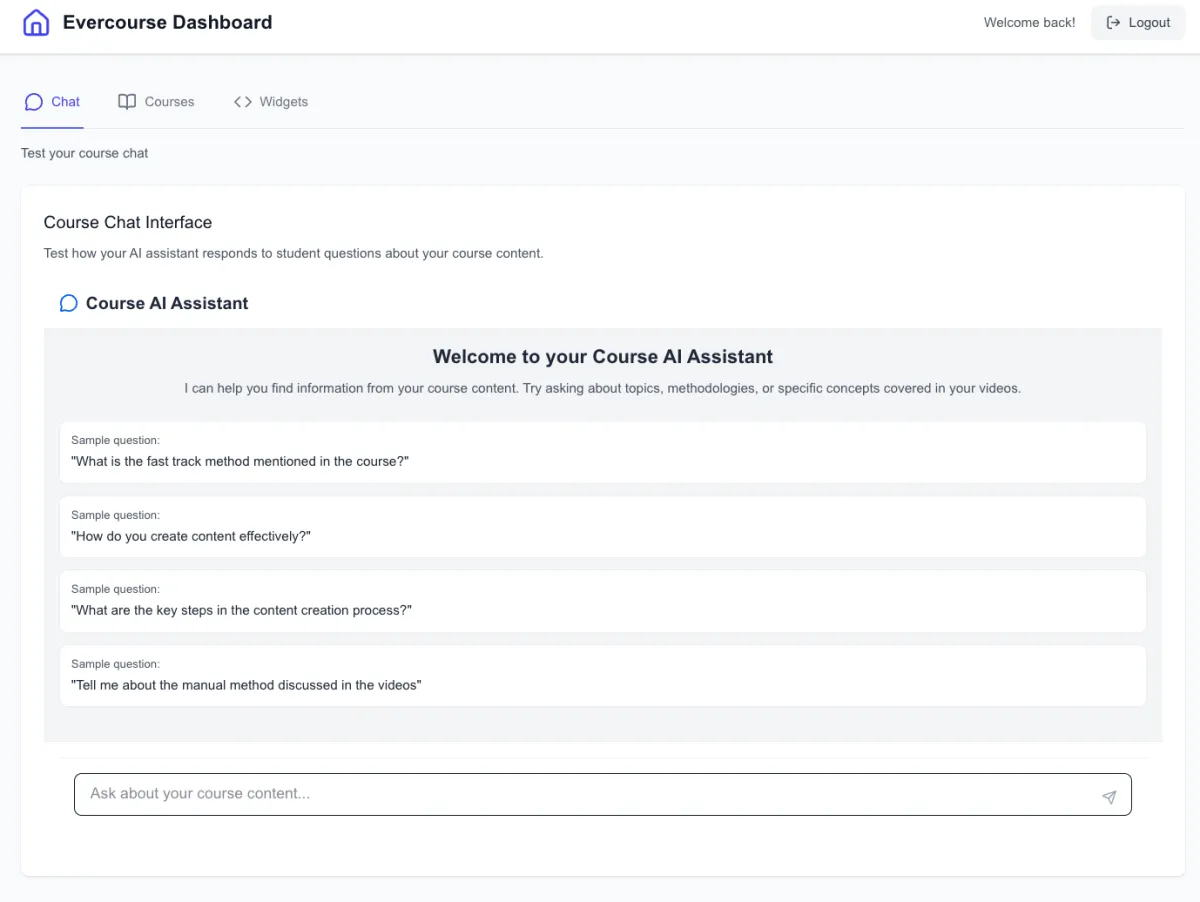Viewport: 1200px width, 902px height.
Task: Select "How do you create content effectively?" sample
Action: click(x=602, y=527)
